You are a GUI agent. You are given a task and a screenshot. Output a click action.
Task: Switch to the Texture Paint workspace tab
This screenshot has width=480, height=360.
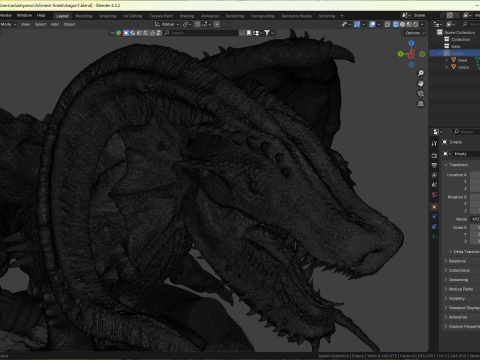(161, 16)
